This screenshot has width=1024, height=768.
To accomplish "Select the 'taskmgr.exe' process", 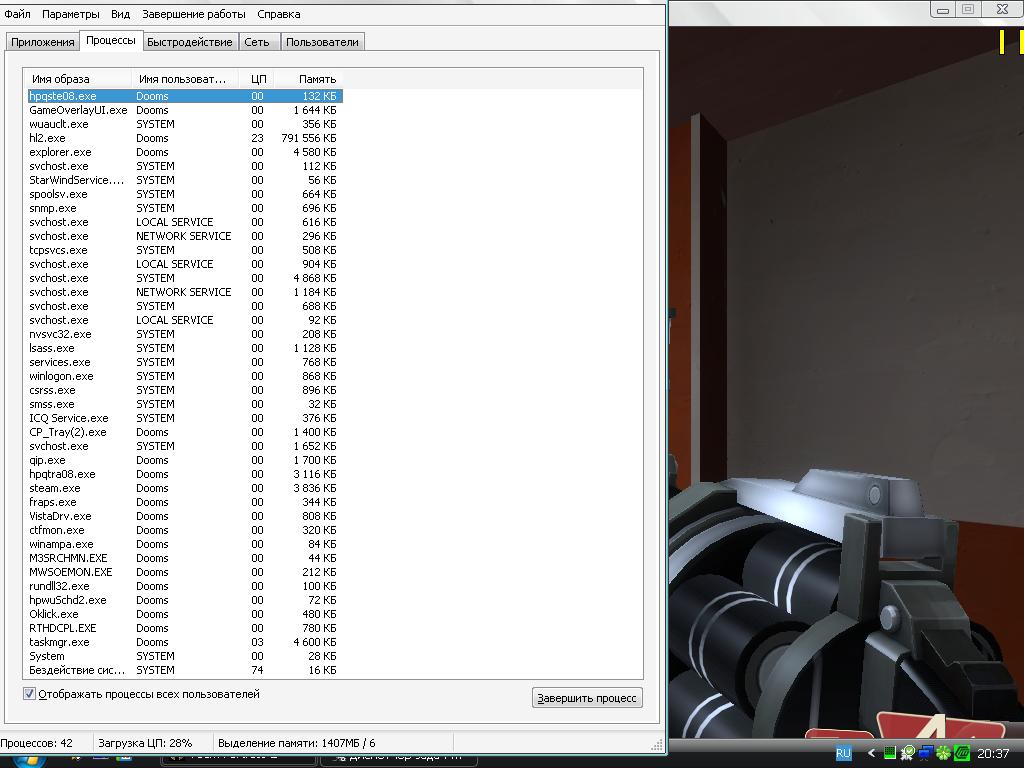I will [185, 642].
